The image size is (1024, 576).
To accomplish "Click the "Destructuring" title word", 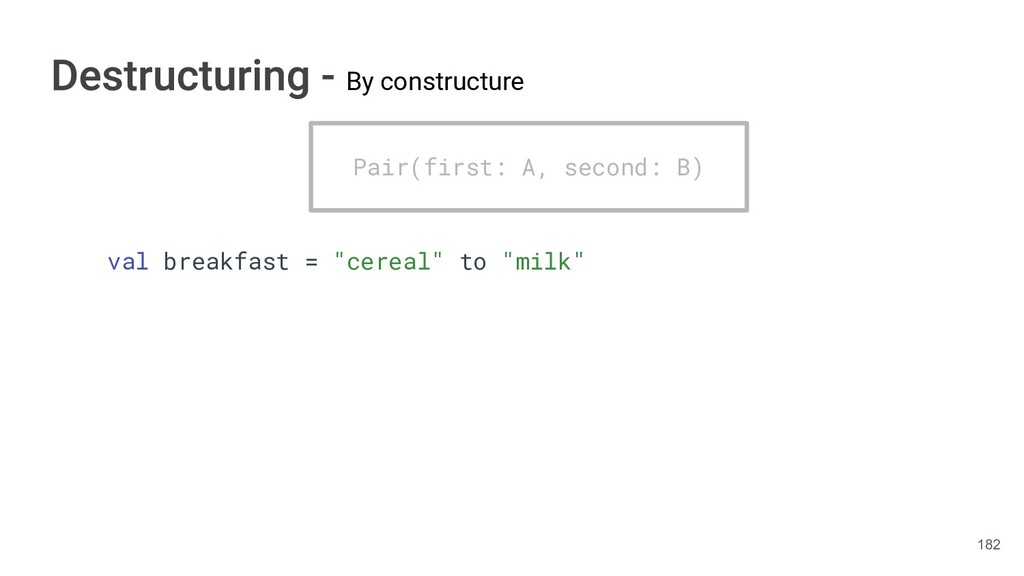I will pyautogui.click(x=180, y=77).
